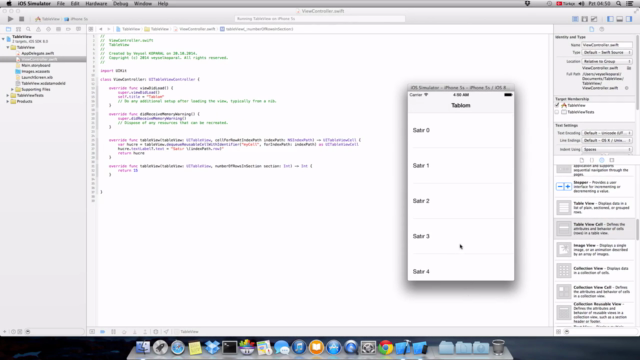640x360 pixels.
Task: Open the related items grid icon in jump bar
Action: (x=91, y=29)
